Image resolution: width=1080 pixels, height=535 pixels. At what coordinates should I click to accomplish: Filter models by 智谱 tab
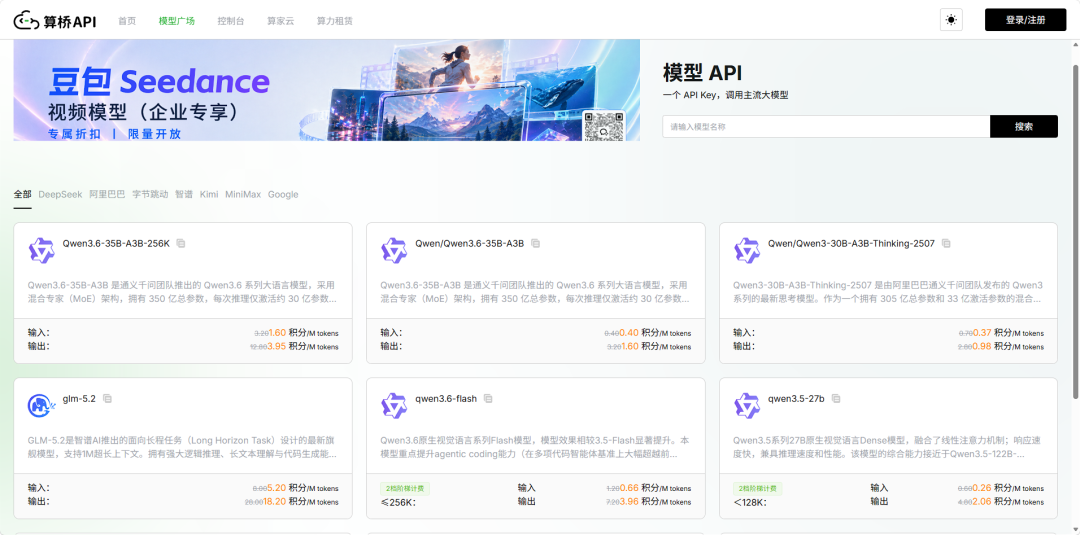point(184,195)
